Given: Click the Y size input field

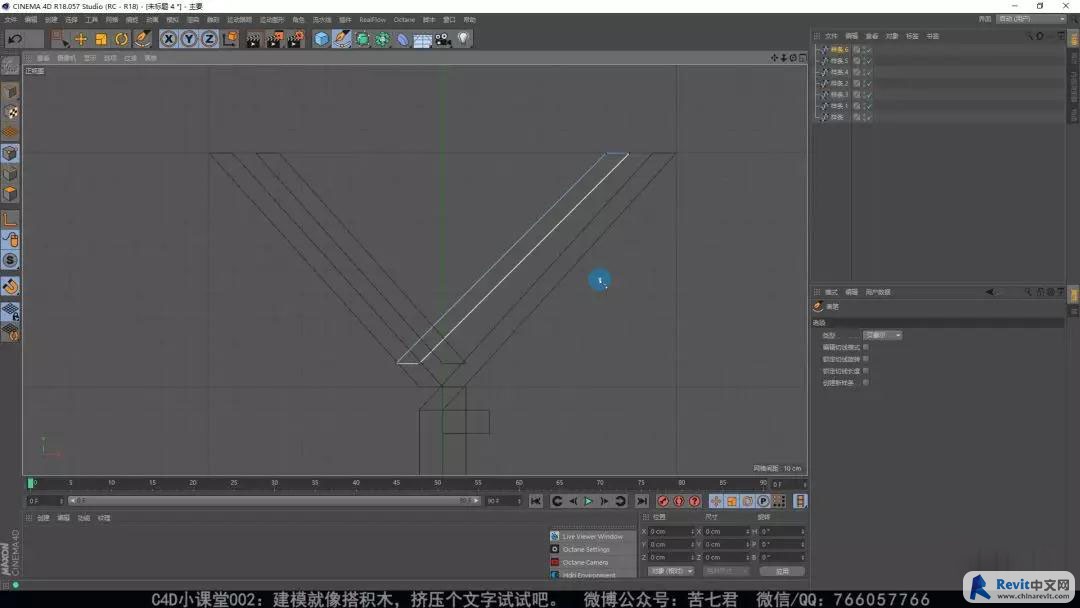Looking at the screenshot, I should coord(726,545).
